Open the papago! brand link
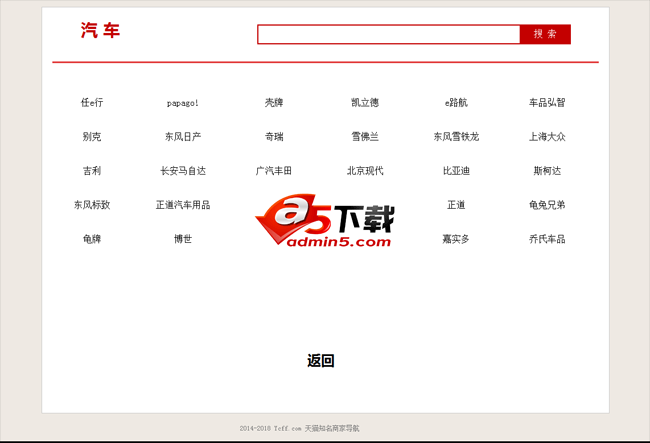Viewport: 650px width, 443px height. point(183,103)
